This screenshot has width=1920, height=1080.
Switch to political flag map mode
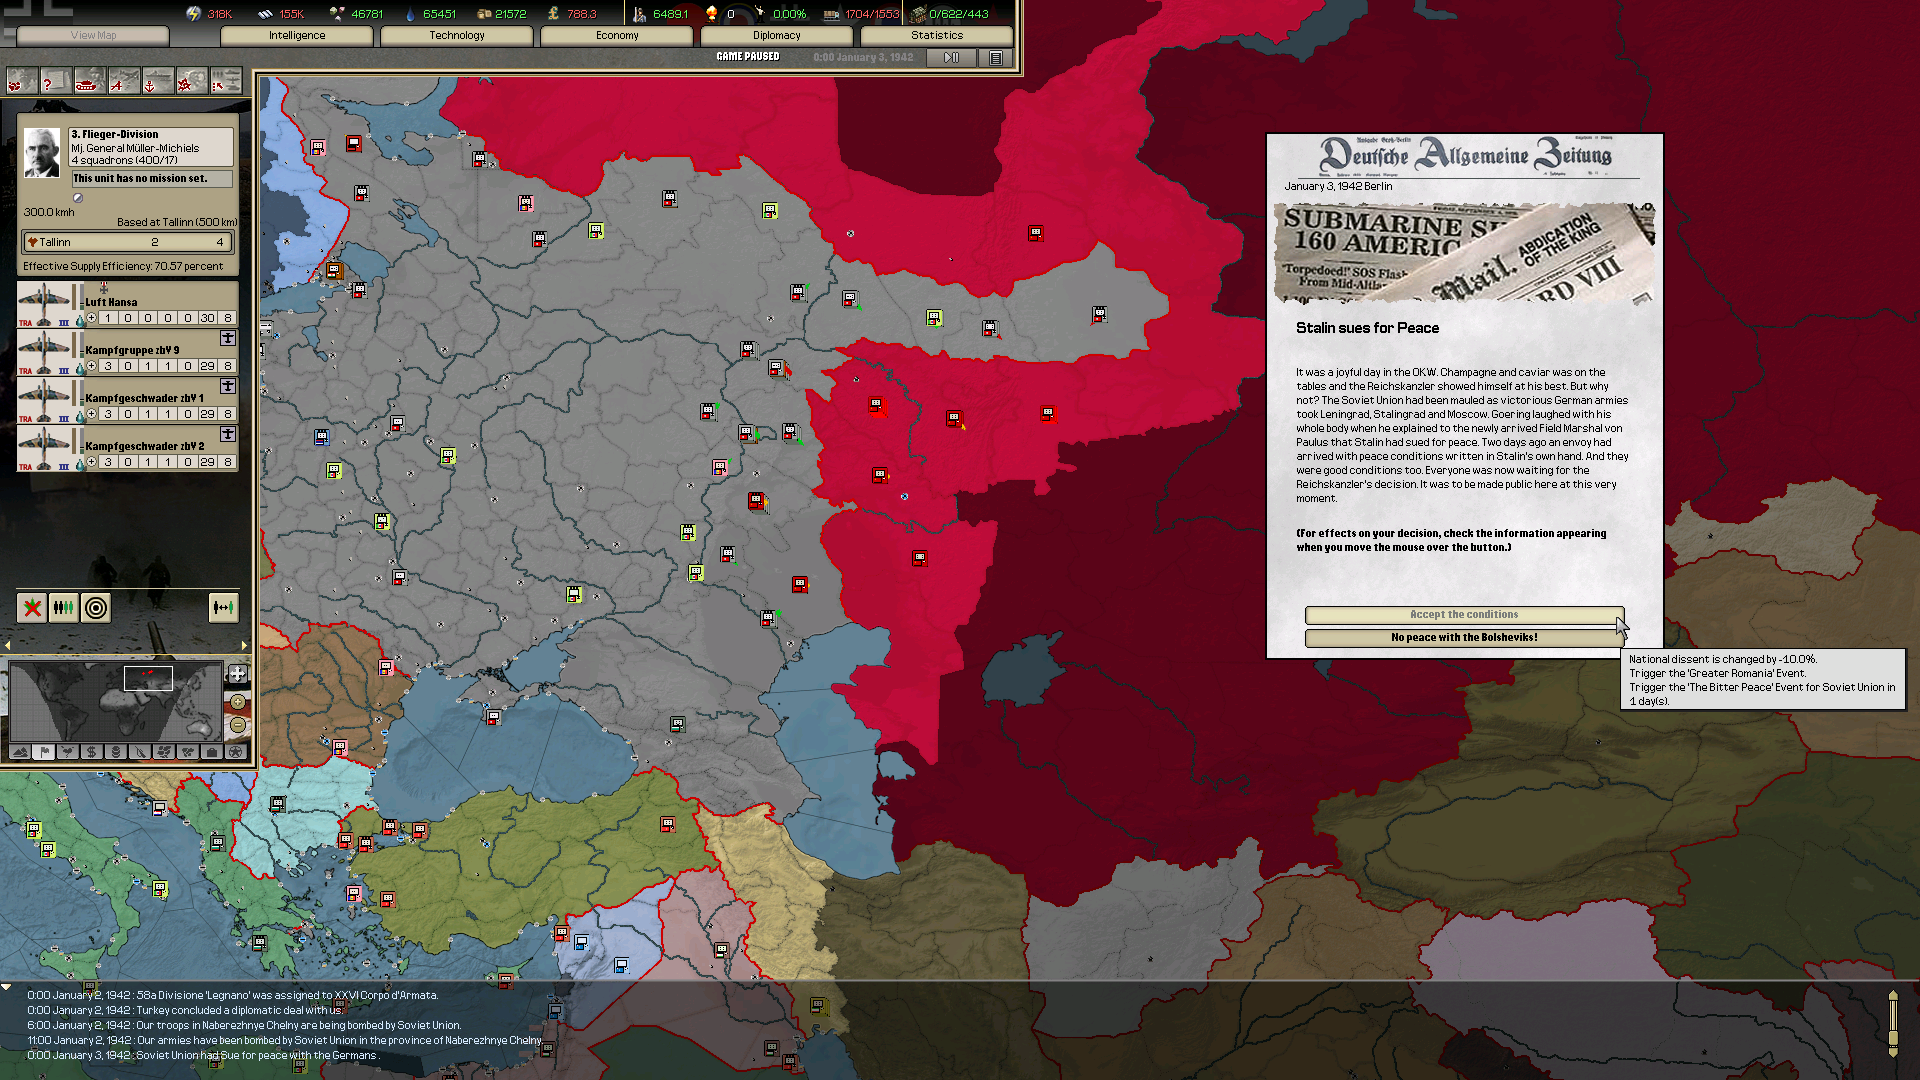pos(44,752)
